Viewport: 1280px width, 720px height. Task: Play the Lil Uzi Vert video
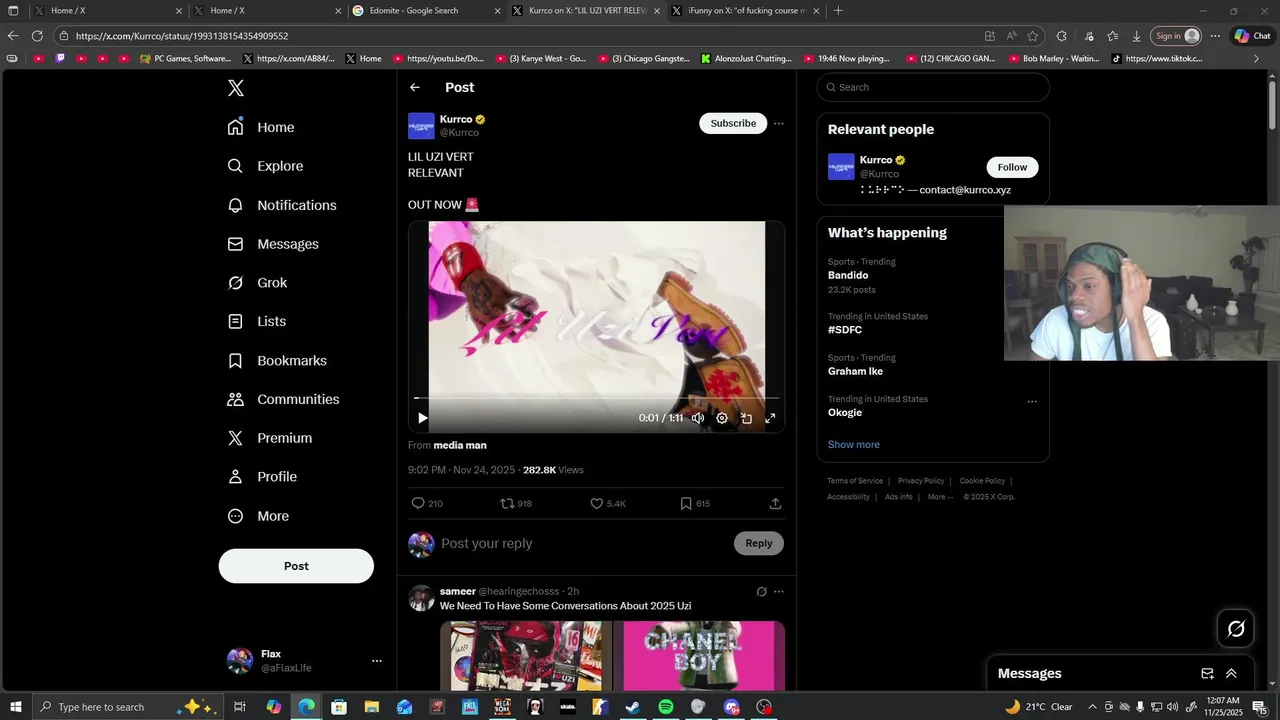(x=422, y=418)
